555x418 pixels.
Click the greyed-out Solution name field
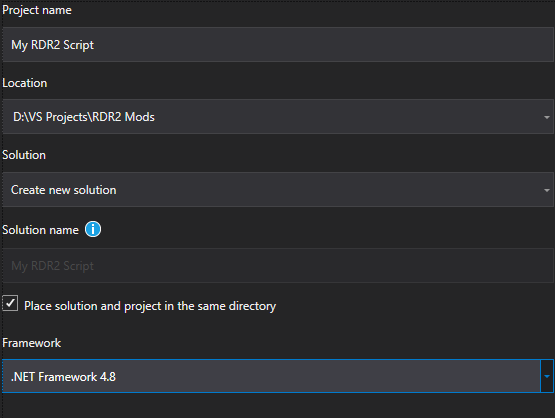[278, 265]
